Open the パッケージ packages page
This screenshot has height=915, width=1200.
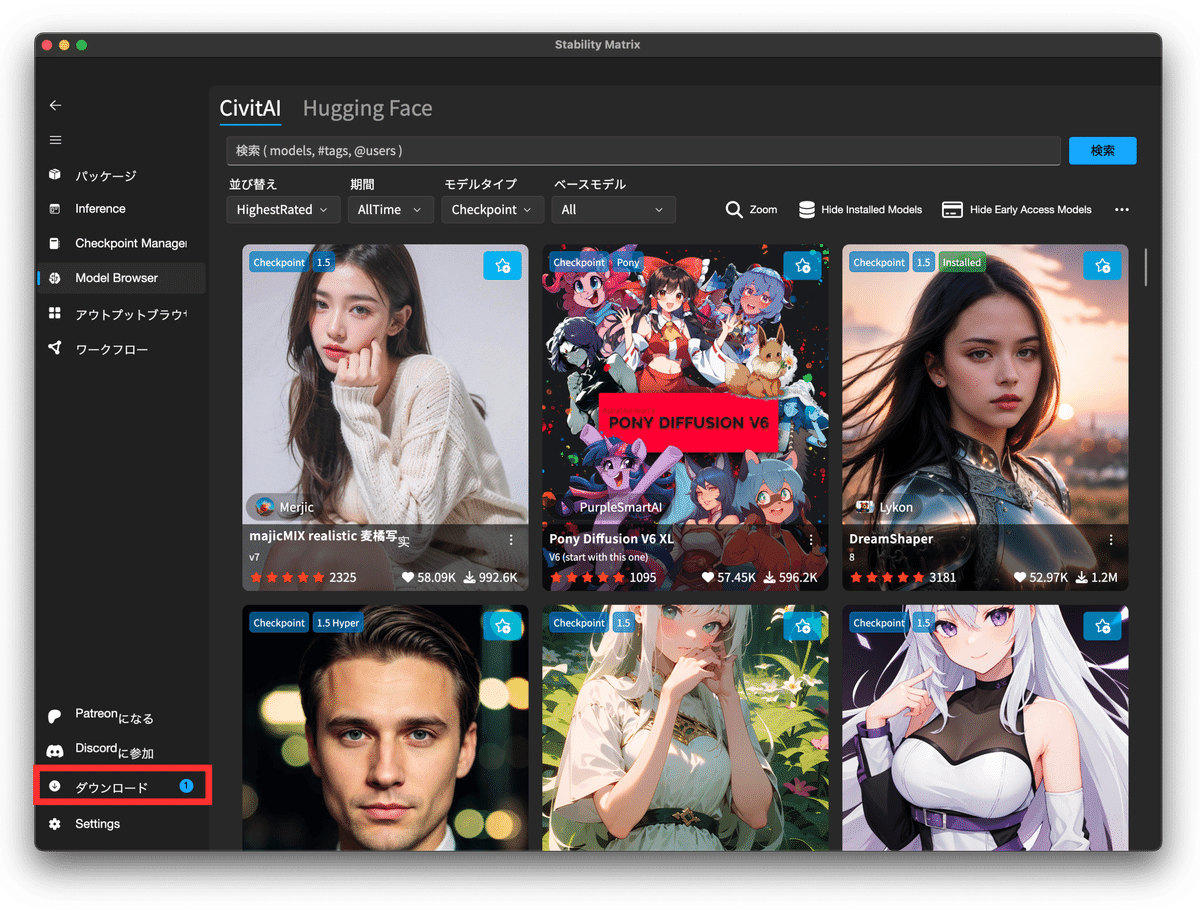tap(120, 175)
